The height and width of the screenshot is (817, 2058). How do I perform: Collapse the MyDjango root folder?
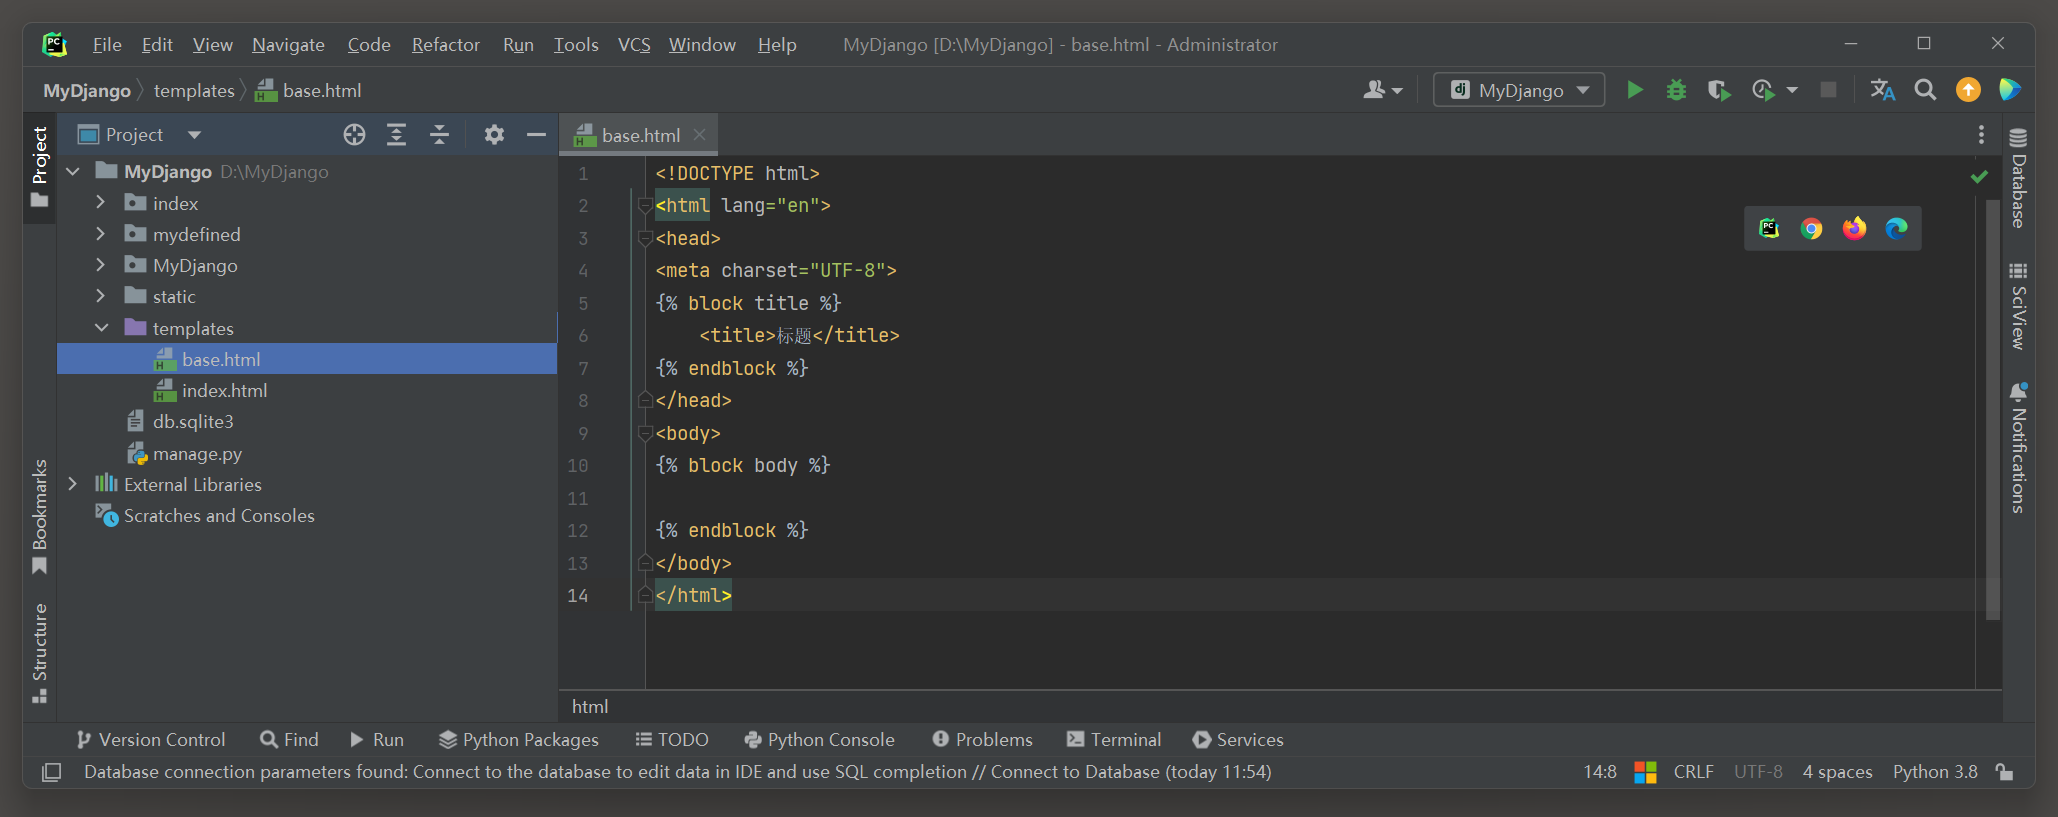[73, 172]
